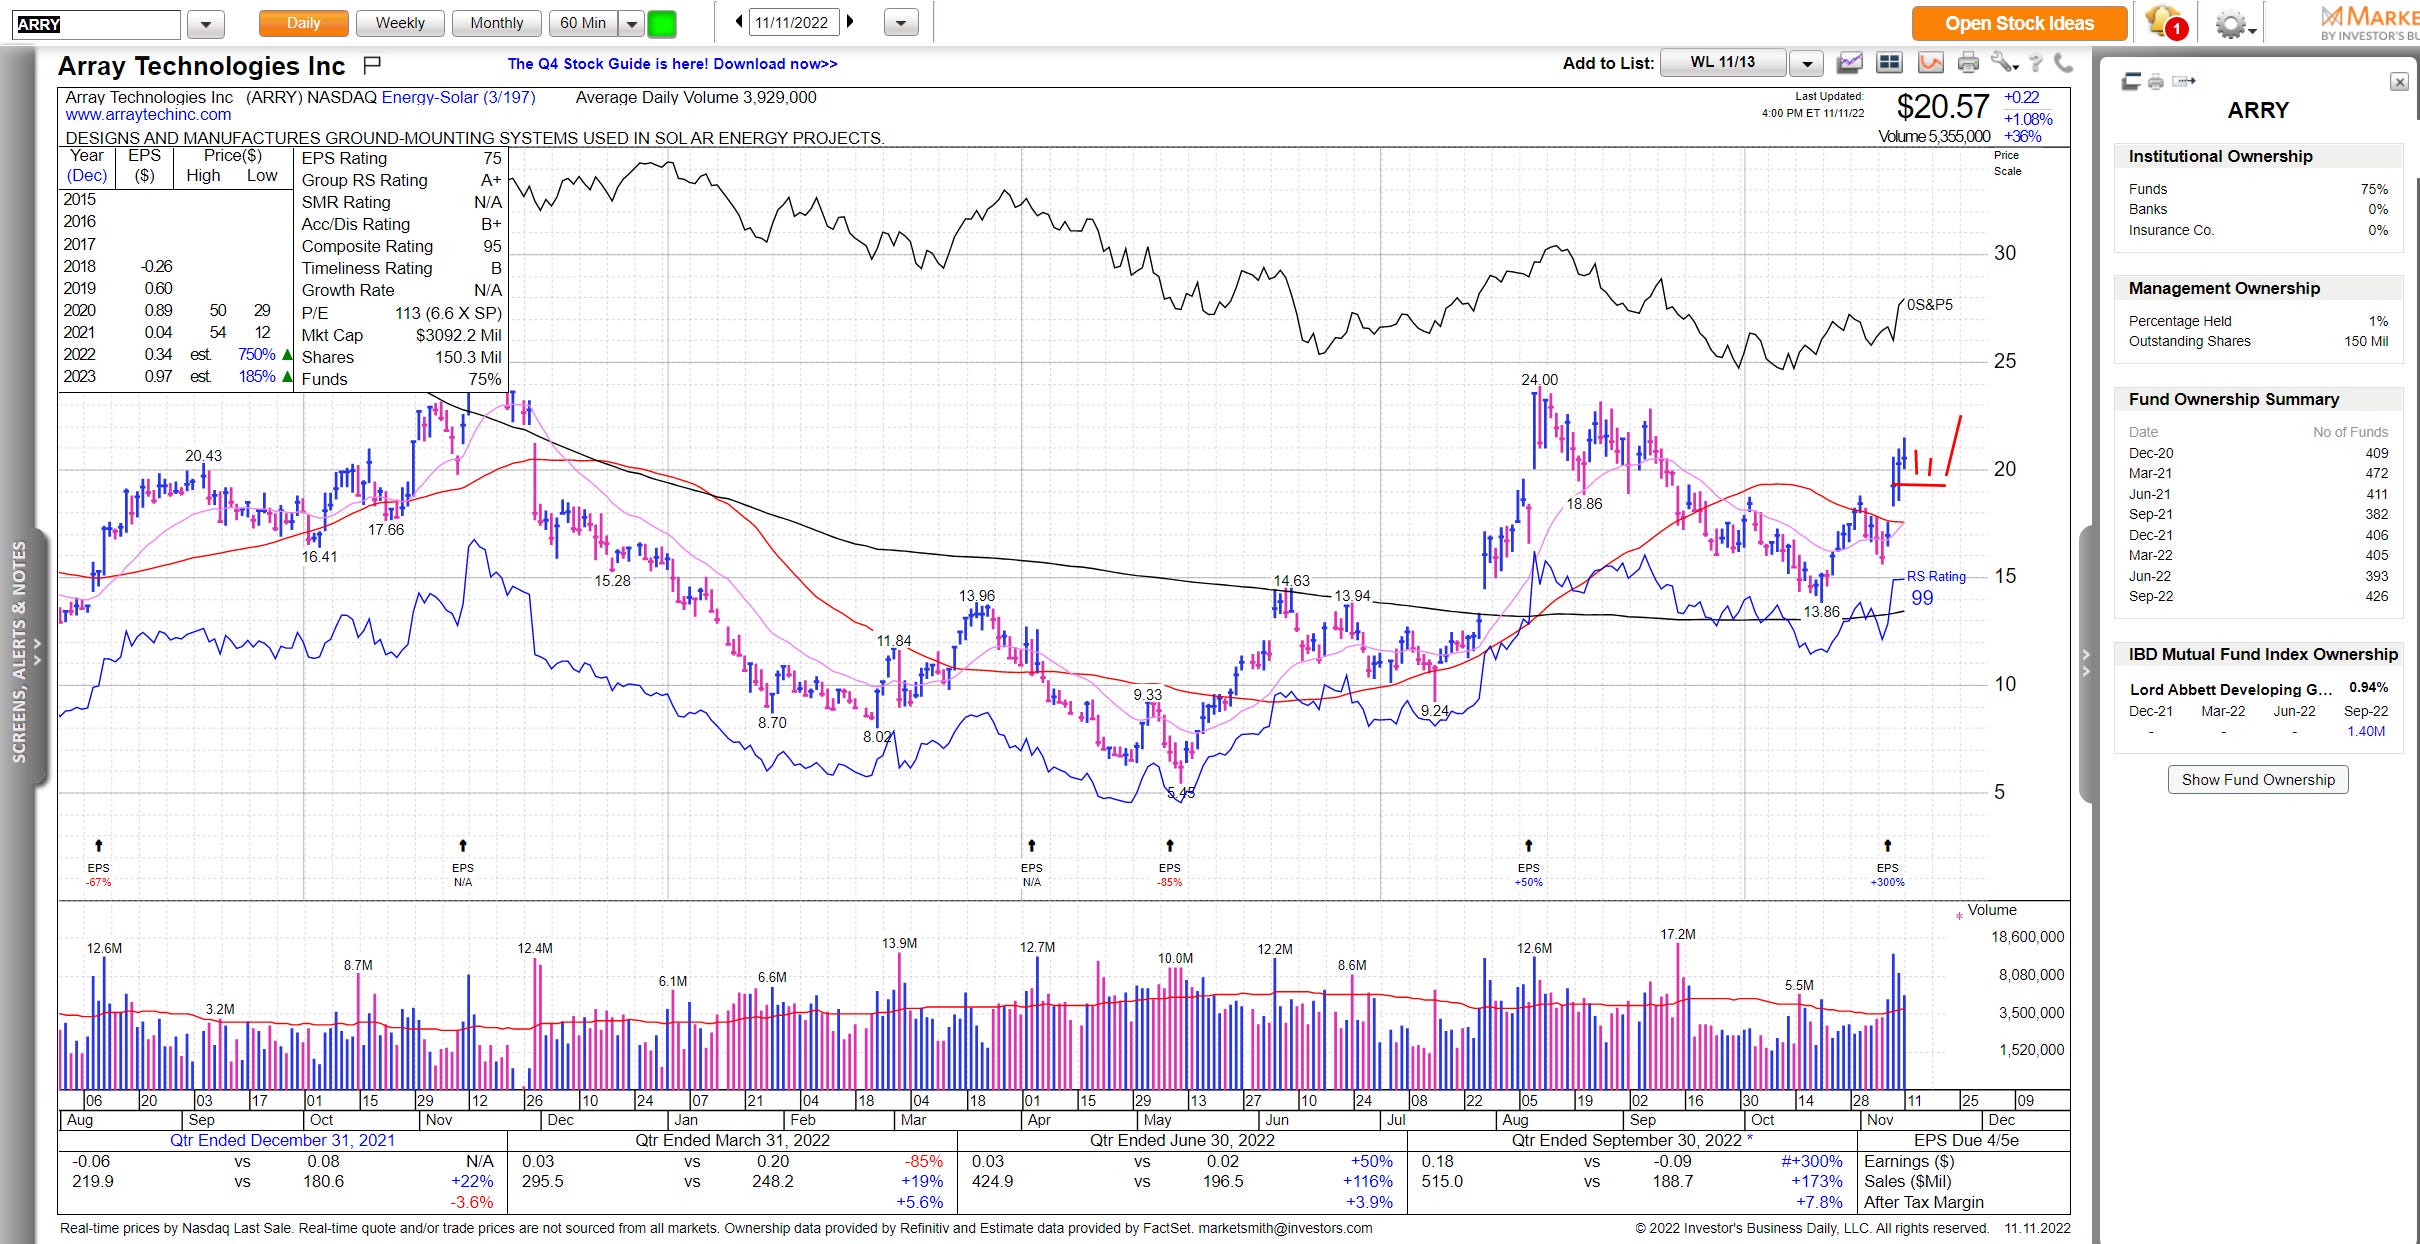
Task: Switch to the Weekly chart
Action: (400, 23)
